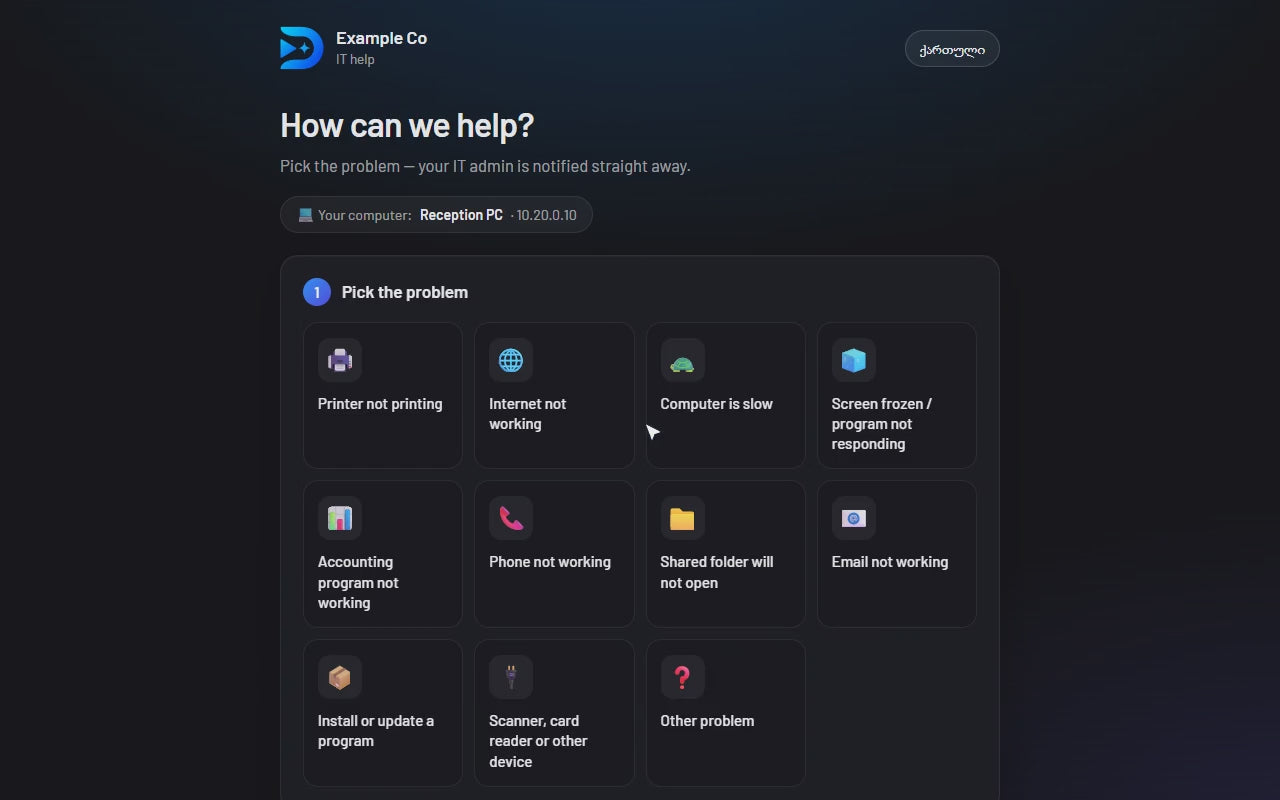Click the 'Reception PC' computer name
The height and width of the screenshot is (800, 1280).
point(461,215)
